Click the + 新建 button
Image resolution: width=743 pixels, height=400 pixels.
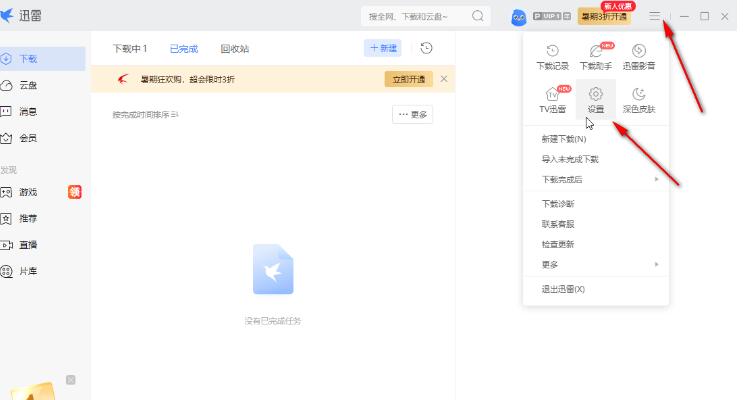[x=383, y=48]
